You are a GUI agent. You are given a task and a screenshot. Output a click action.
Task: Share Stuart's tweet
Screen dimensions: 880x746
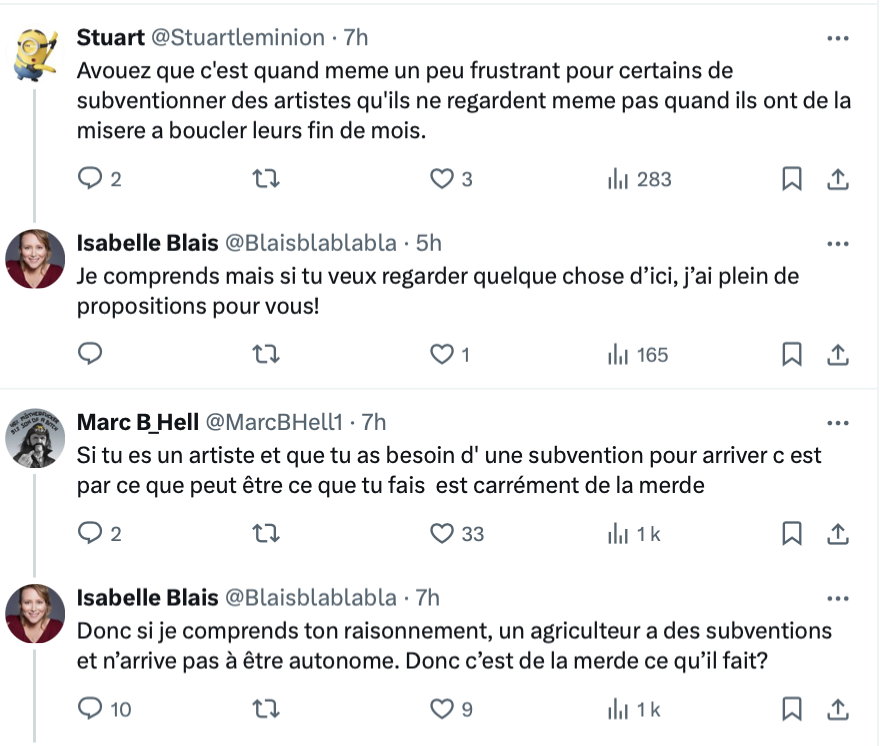coord(837,179)
